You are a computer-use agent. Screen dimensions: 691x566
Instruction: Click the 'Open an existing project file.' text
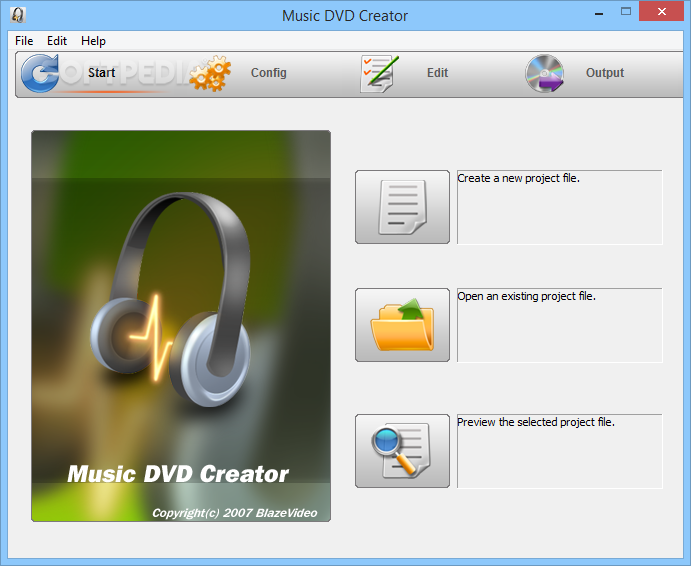(526, 296)
